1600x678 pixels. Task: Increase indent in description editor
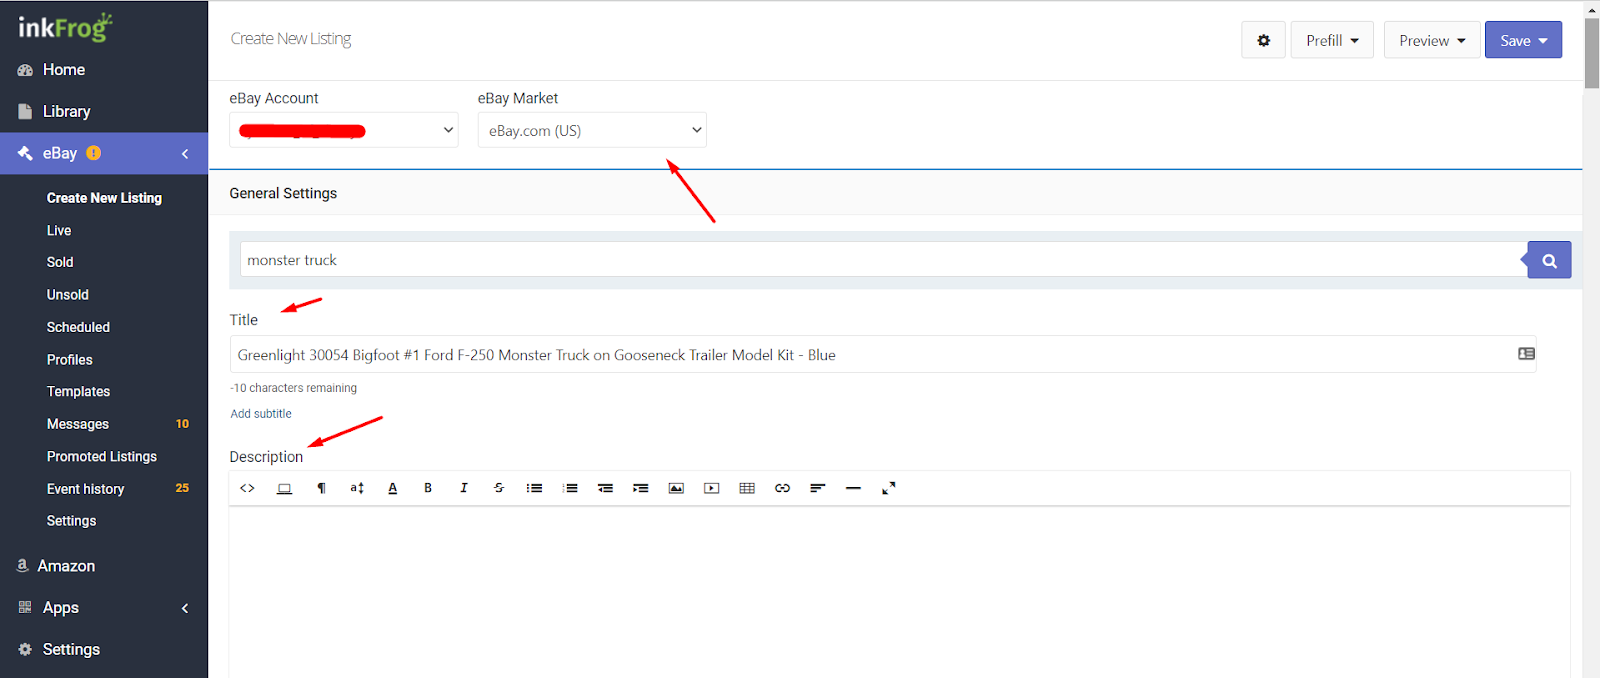(x=641, y=488)
